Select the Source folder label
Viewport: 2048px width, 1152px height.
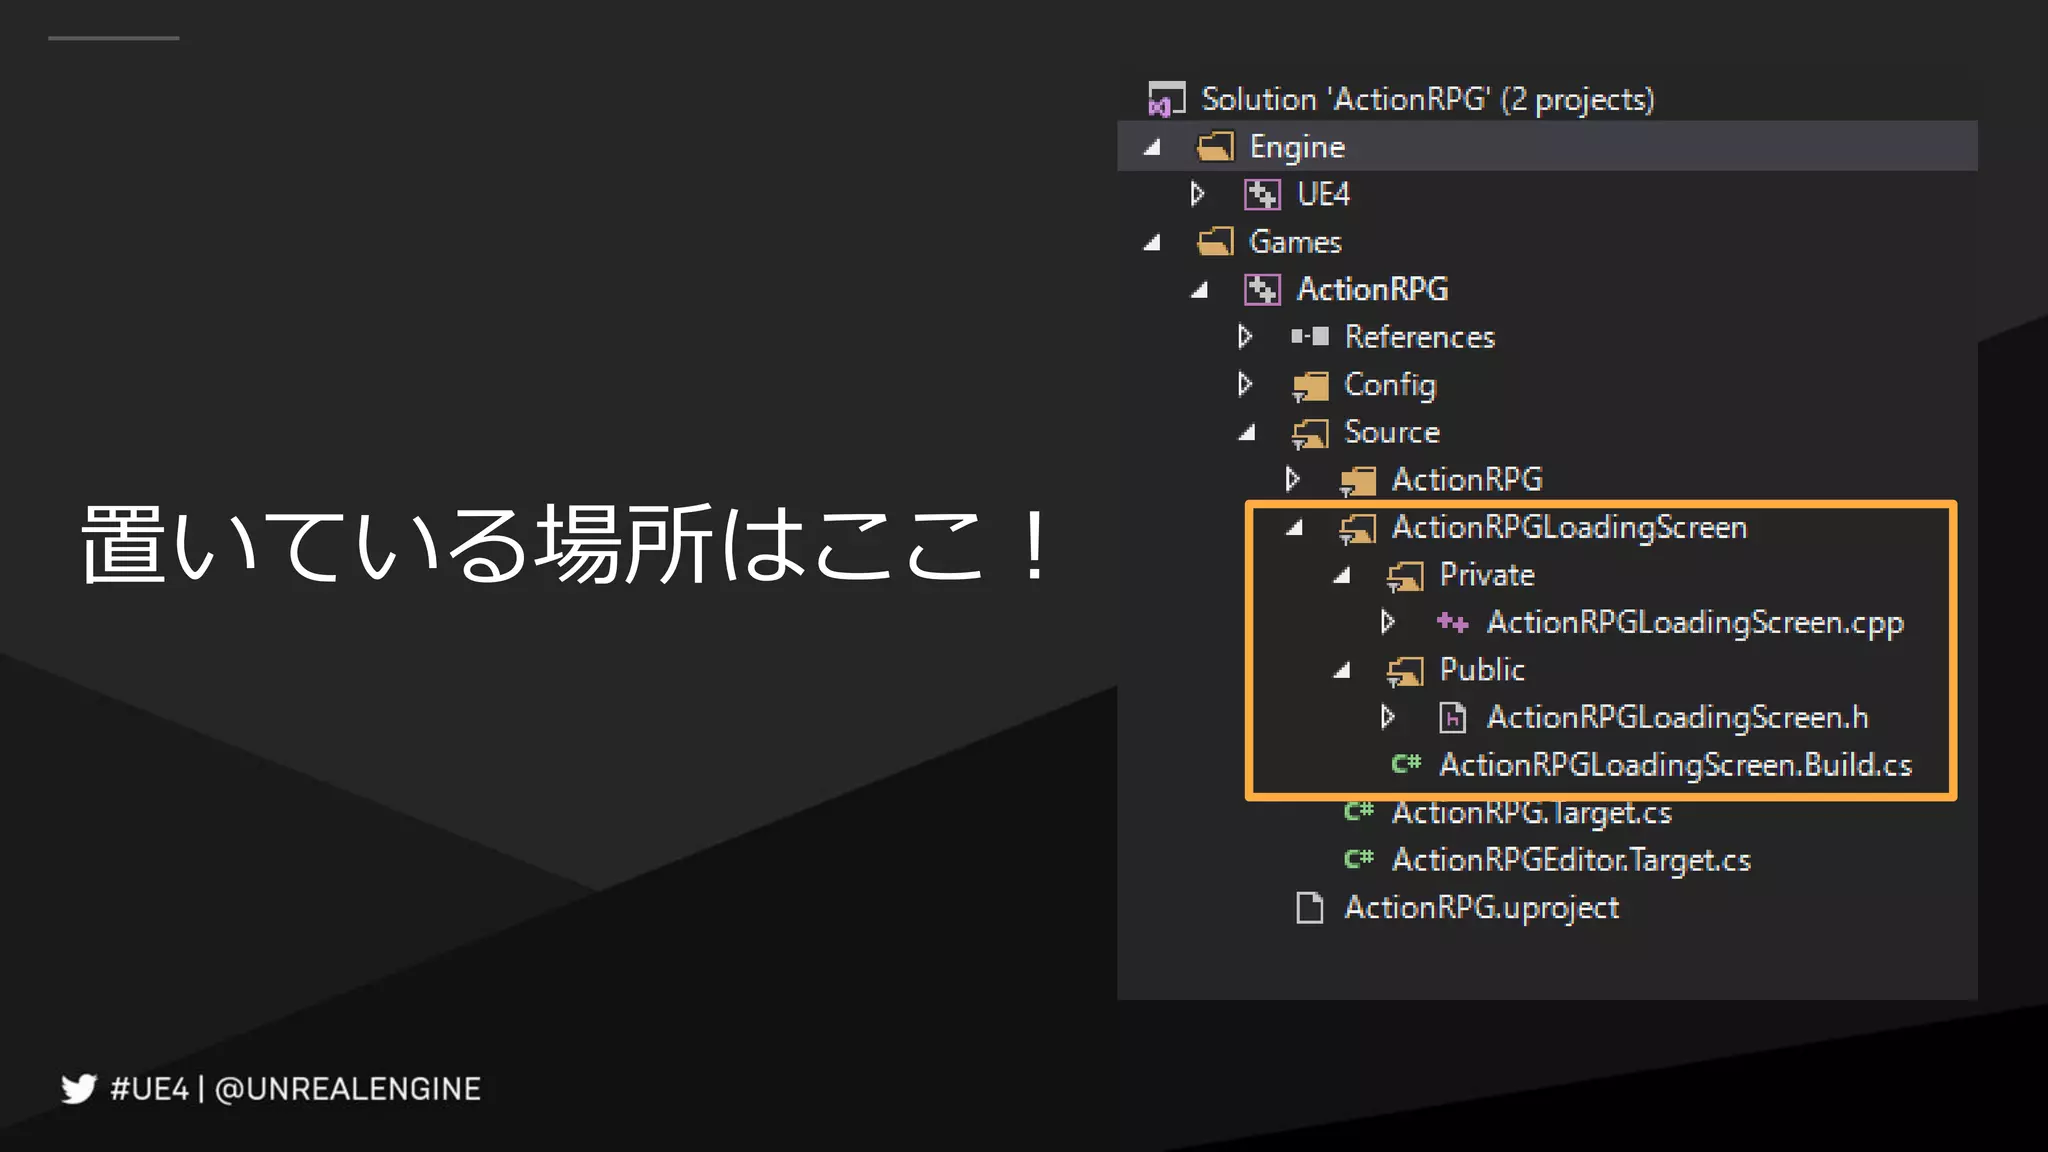point(1392,433)
